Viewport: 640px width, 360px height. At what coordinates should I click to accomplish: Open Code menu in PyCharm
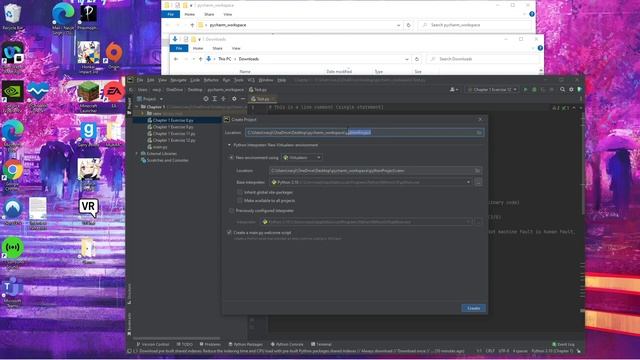point(195,80)
